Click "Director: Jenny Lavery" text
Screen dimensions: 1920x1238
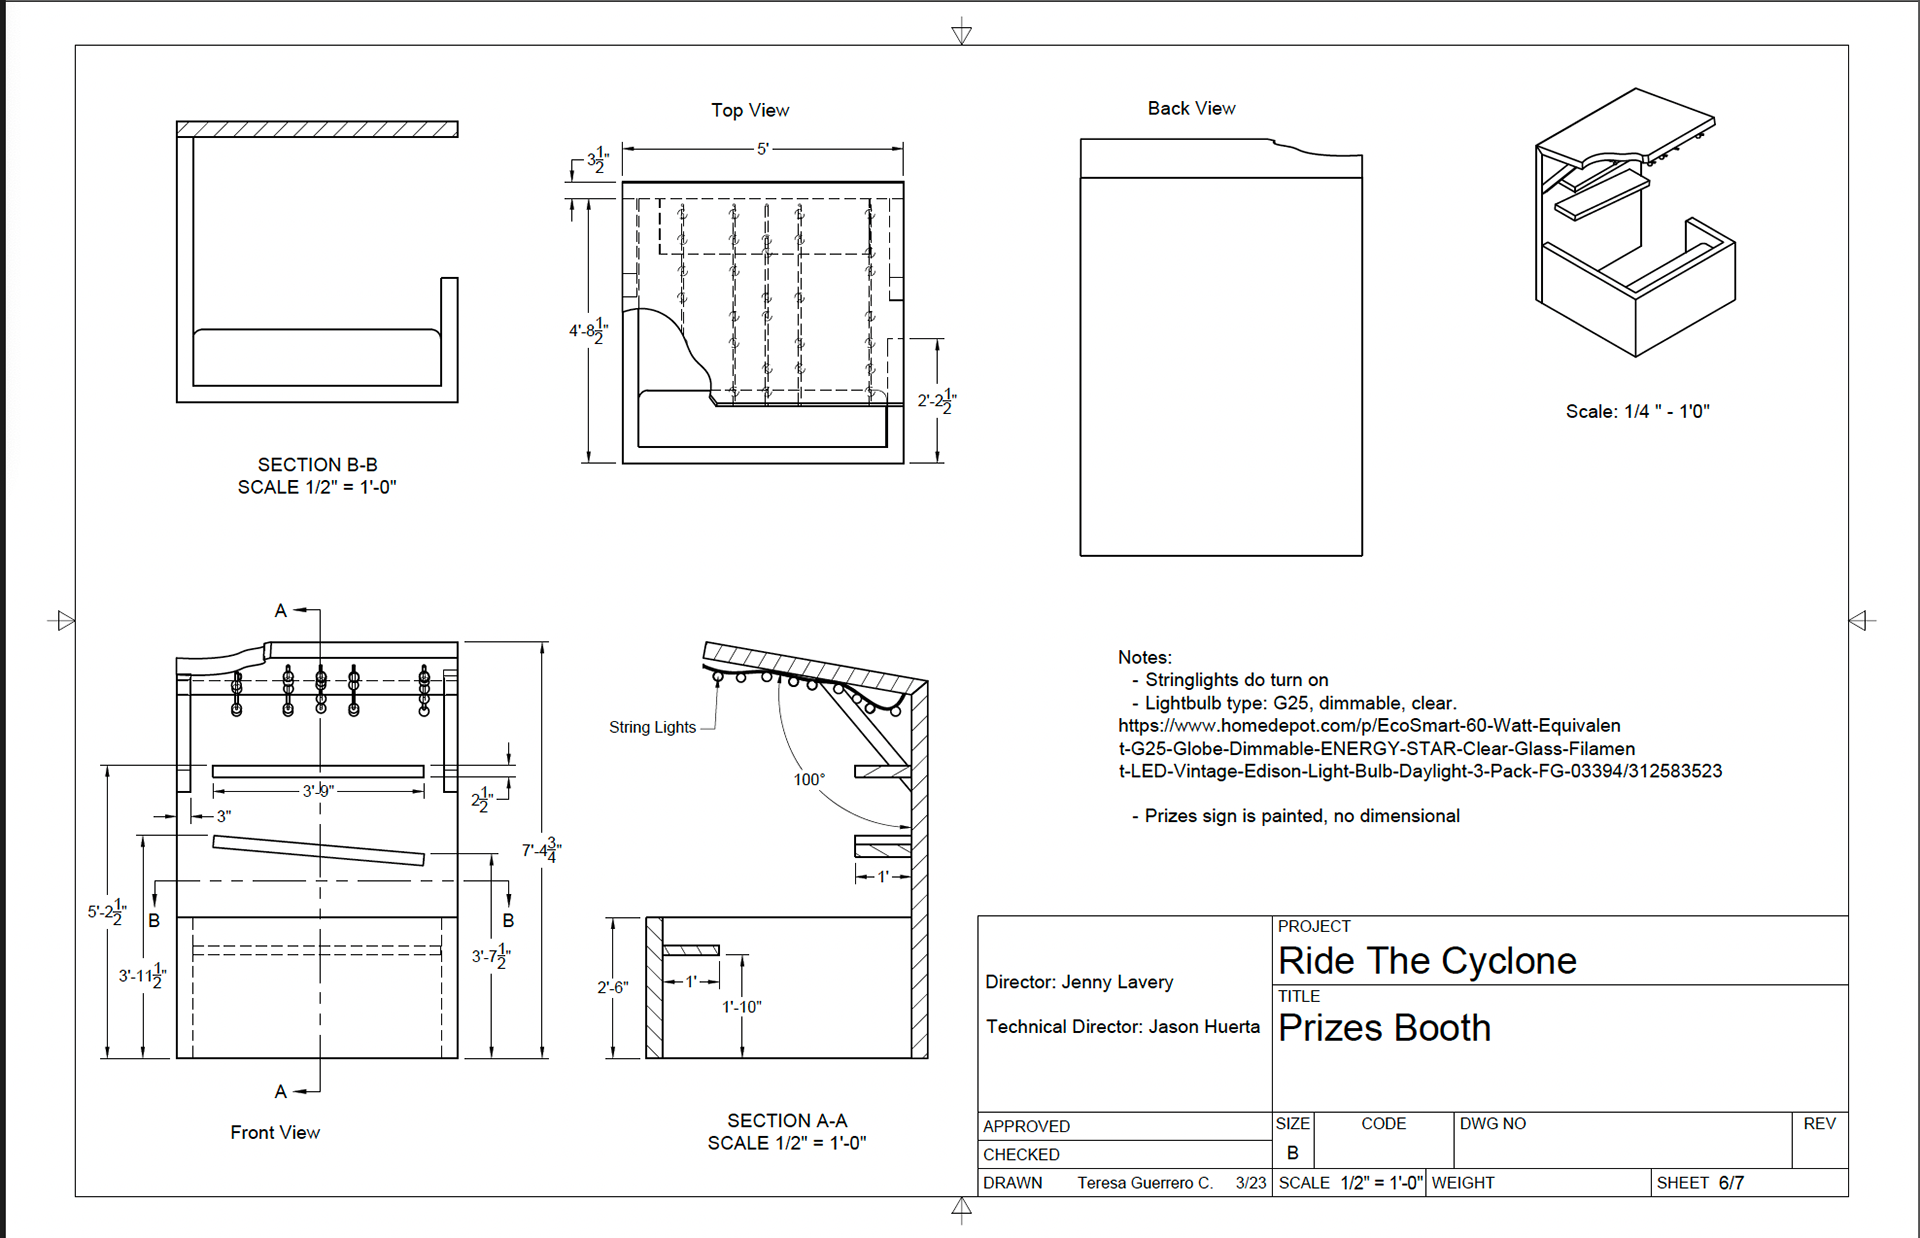(x=1079, y=982)
